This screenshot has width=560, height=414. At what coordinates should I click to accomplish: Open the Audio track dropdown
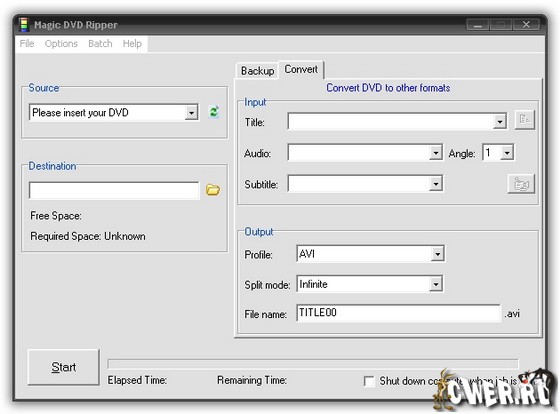click(435, 153)
